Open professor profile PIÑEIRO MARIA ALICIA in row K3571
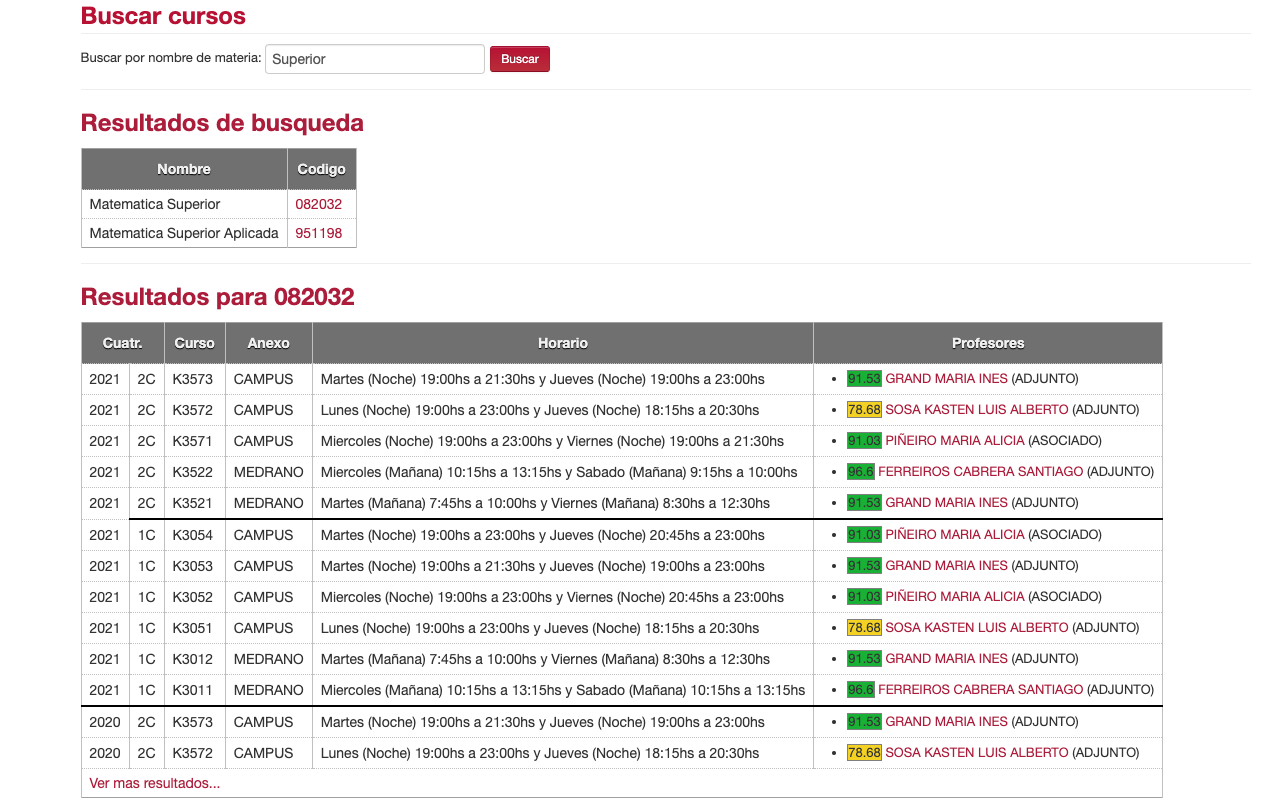The width and height of the screenshot is (1280, 800). [954, 440]
